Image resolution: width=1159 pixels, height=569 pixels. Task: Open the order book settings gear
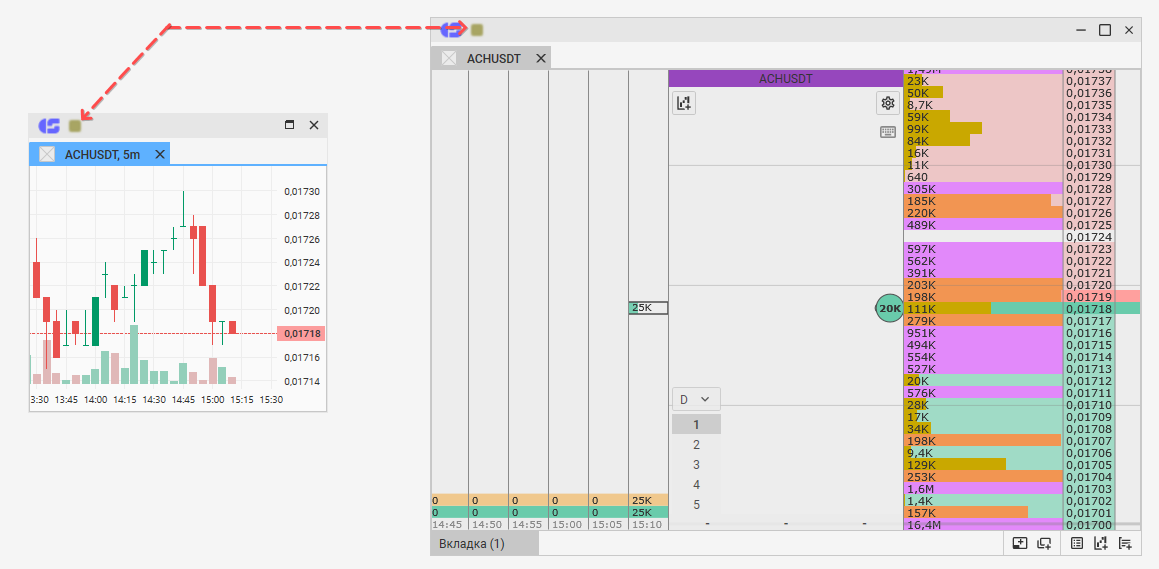pyautogui.click(x=888, y=103)
